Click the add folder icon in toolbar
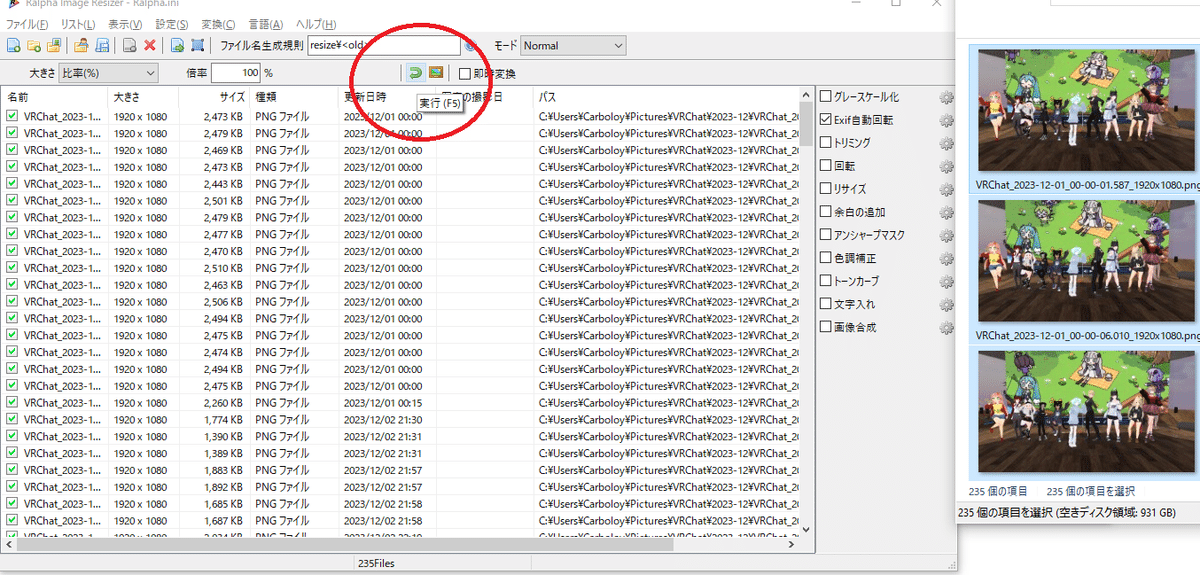Screen dimensions: 1200x581 coord(33,45)
